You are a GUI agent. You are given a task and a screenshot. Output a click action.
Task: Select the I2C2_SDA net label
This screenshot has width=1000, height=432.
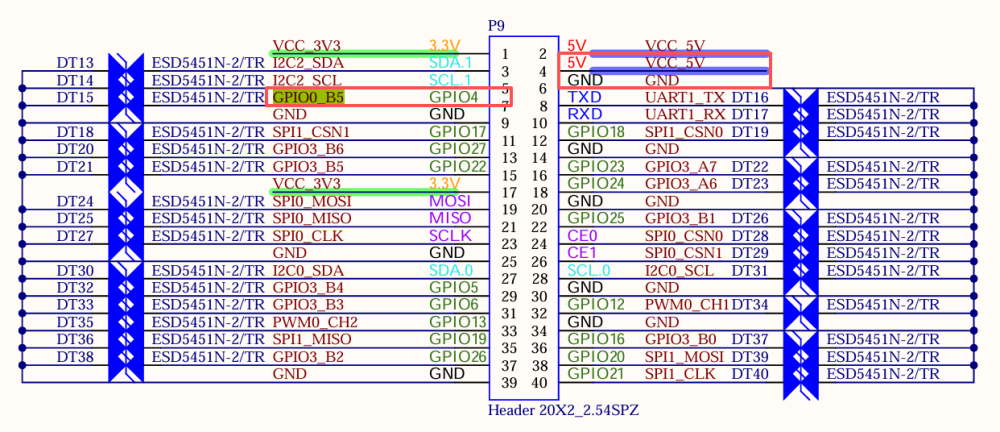click(x=308, y=63)
